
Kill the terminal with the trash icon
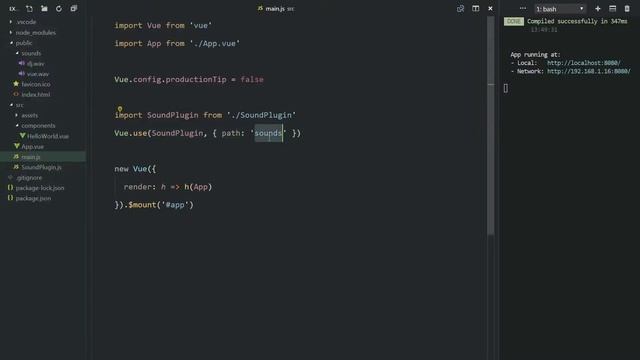[x=627, y=9]
